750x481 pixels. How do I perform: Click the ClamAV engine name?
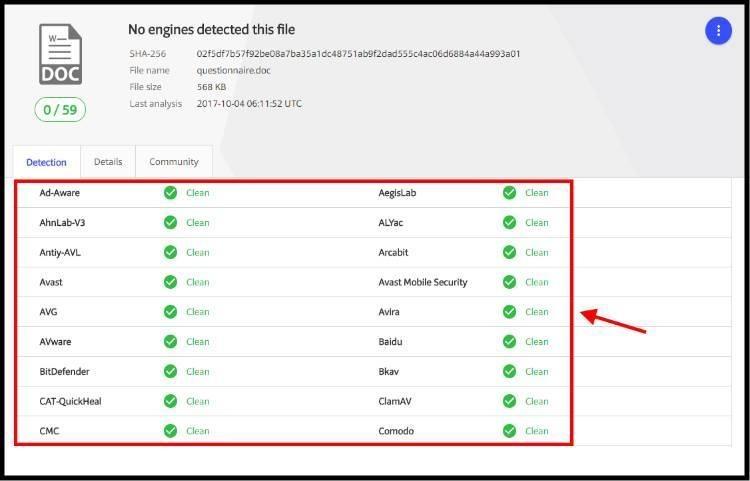(395, 401)
